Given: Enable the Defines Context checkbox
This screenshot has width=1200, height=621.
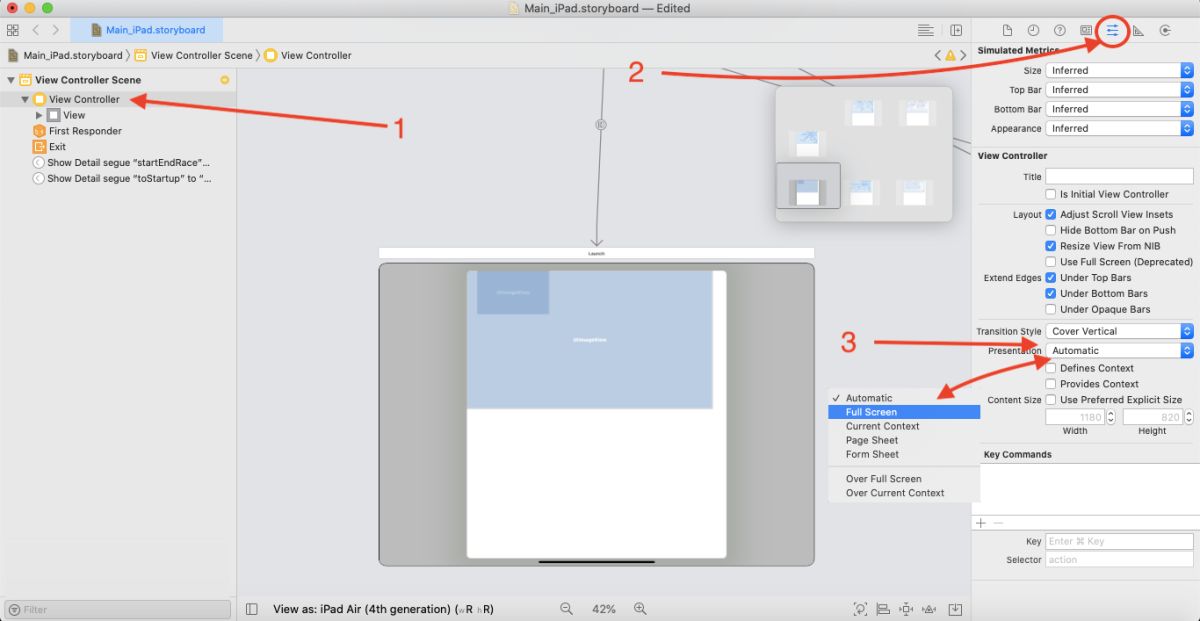Looking at the screenshot, I should click(1051, 368).
